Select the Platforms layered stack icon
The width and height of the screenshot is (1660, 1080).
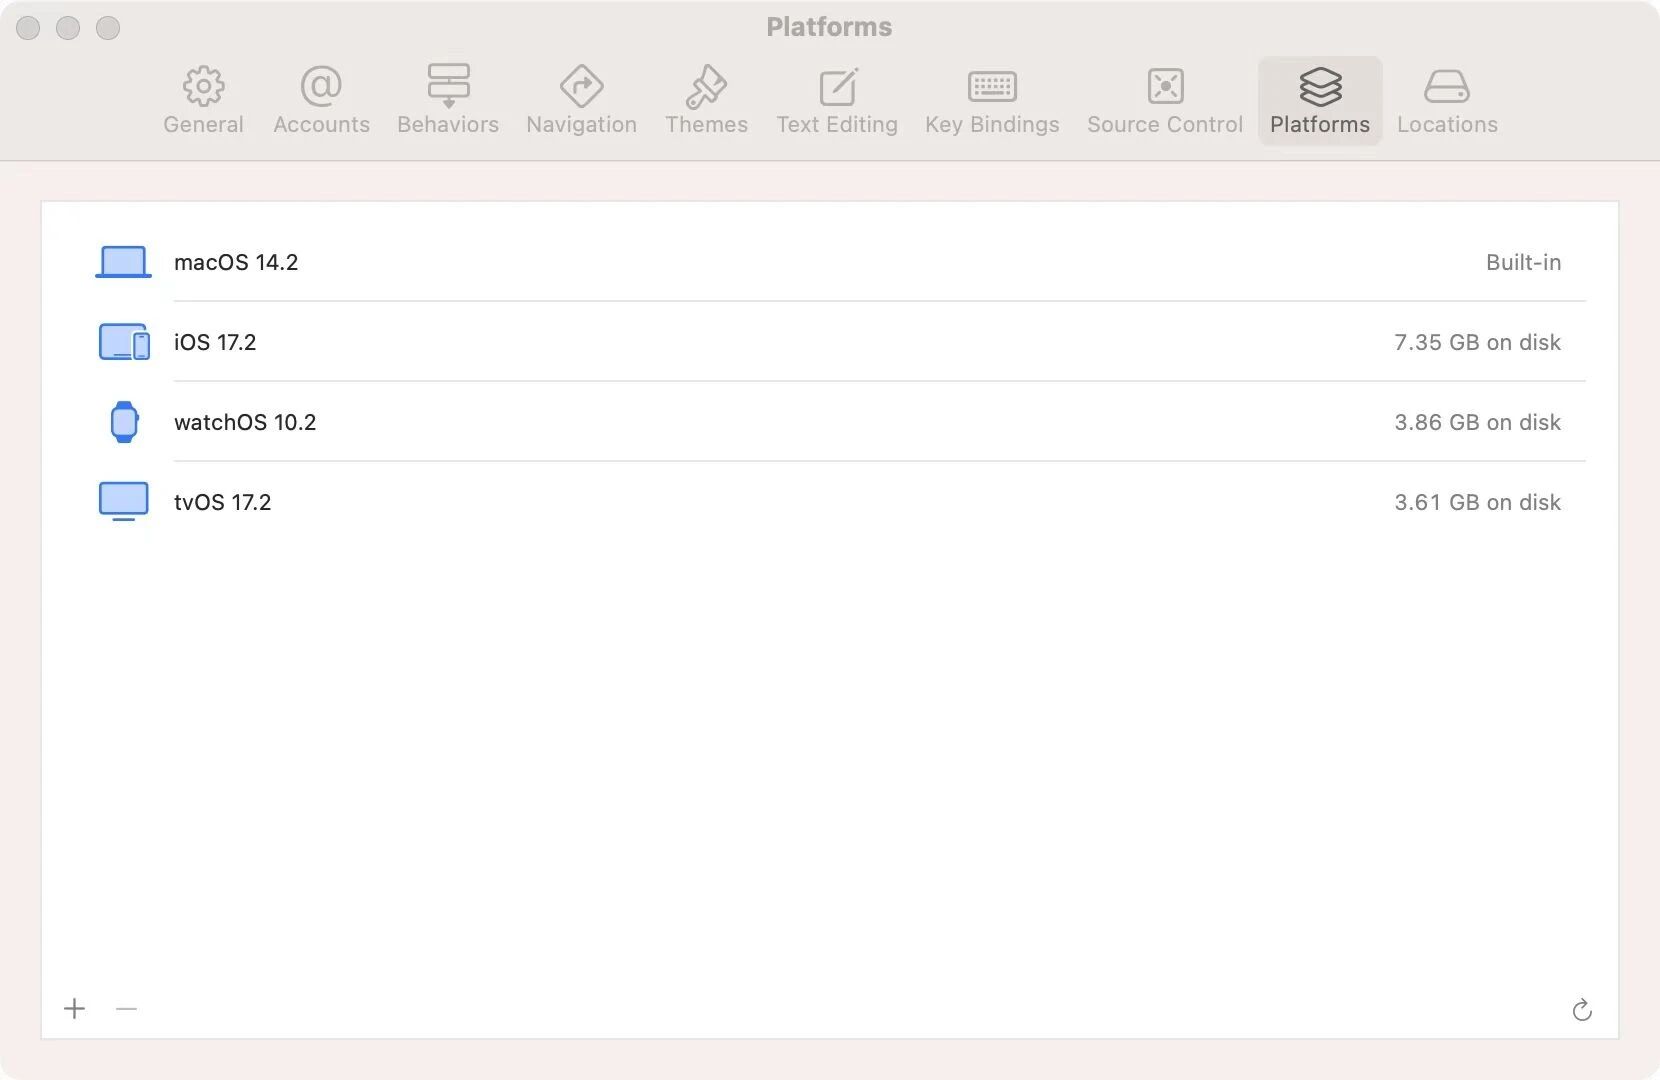[1320, 87]
